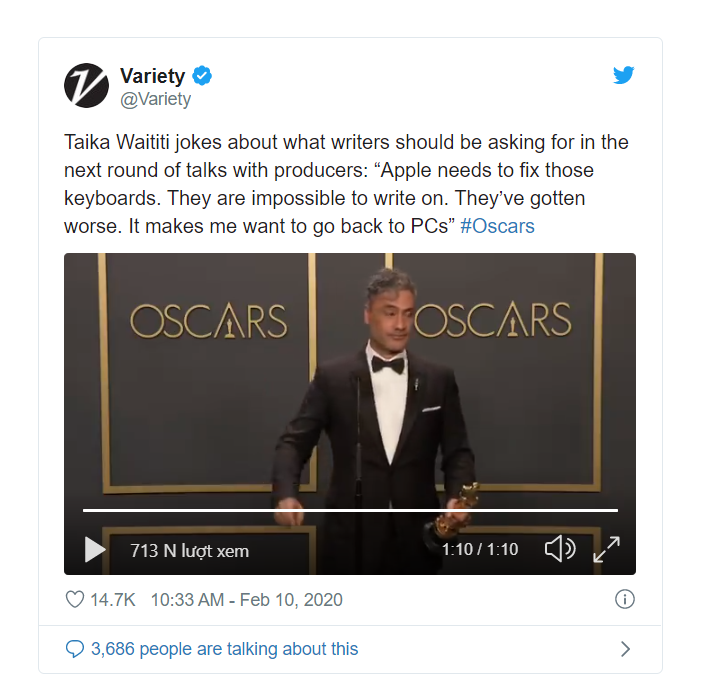The width and height of the screenshot is (717, 695).
Task: Open the 10:33 AM - Feb 10, 2020 timestamp
Action: (246, 599)
